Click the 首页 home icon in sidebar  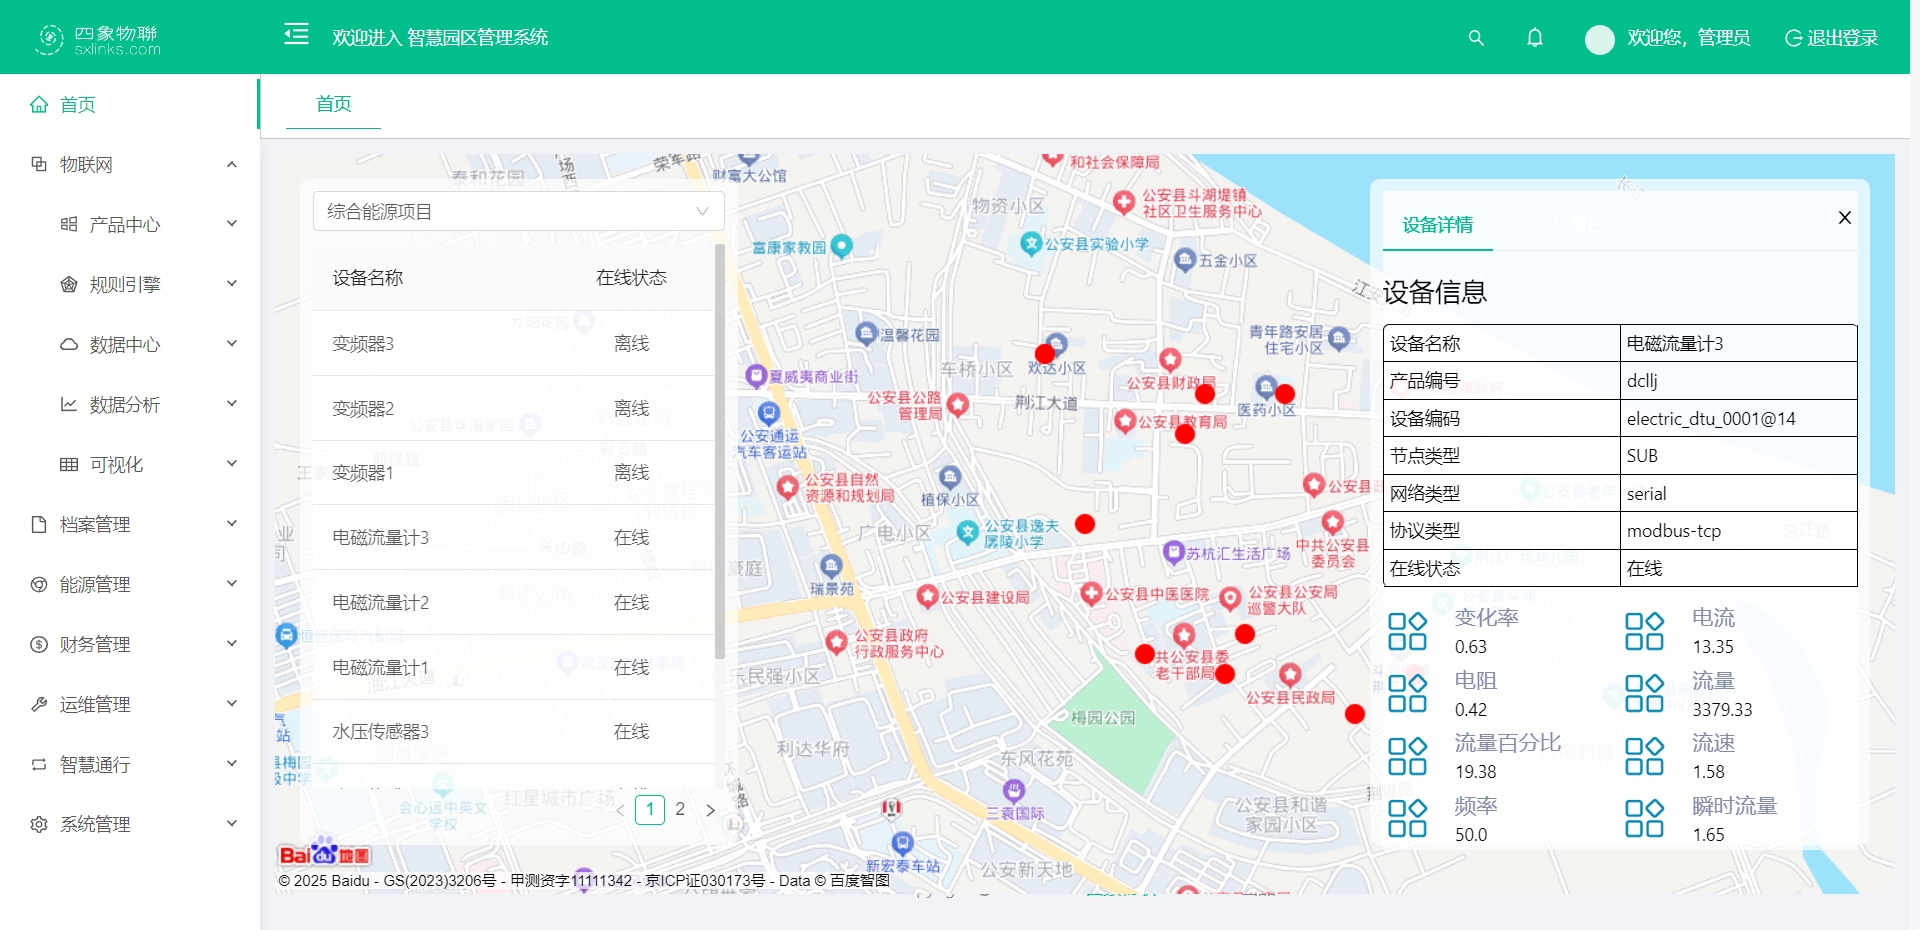click(39, 105)
